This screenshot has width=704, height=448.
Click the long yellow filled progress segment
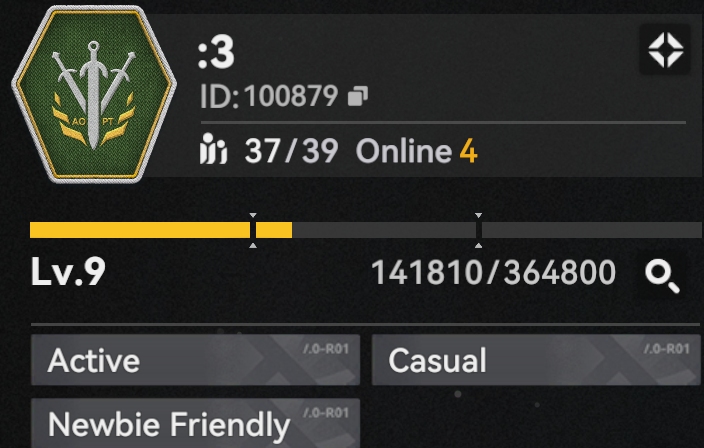pyautogui.click(x=140, y=230)
